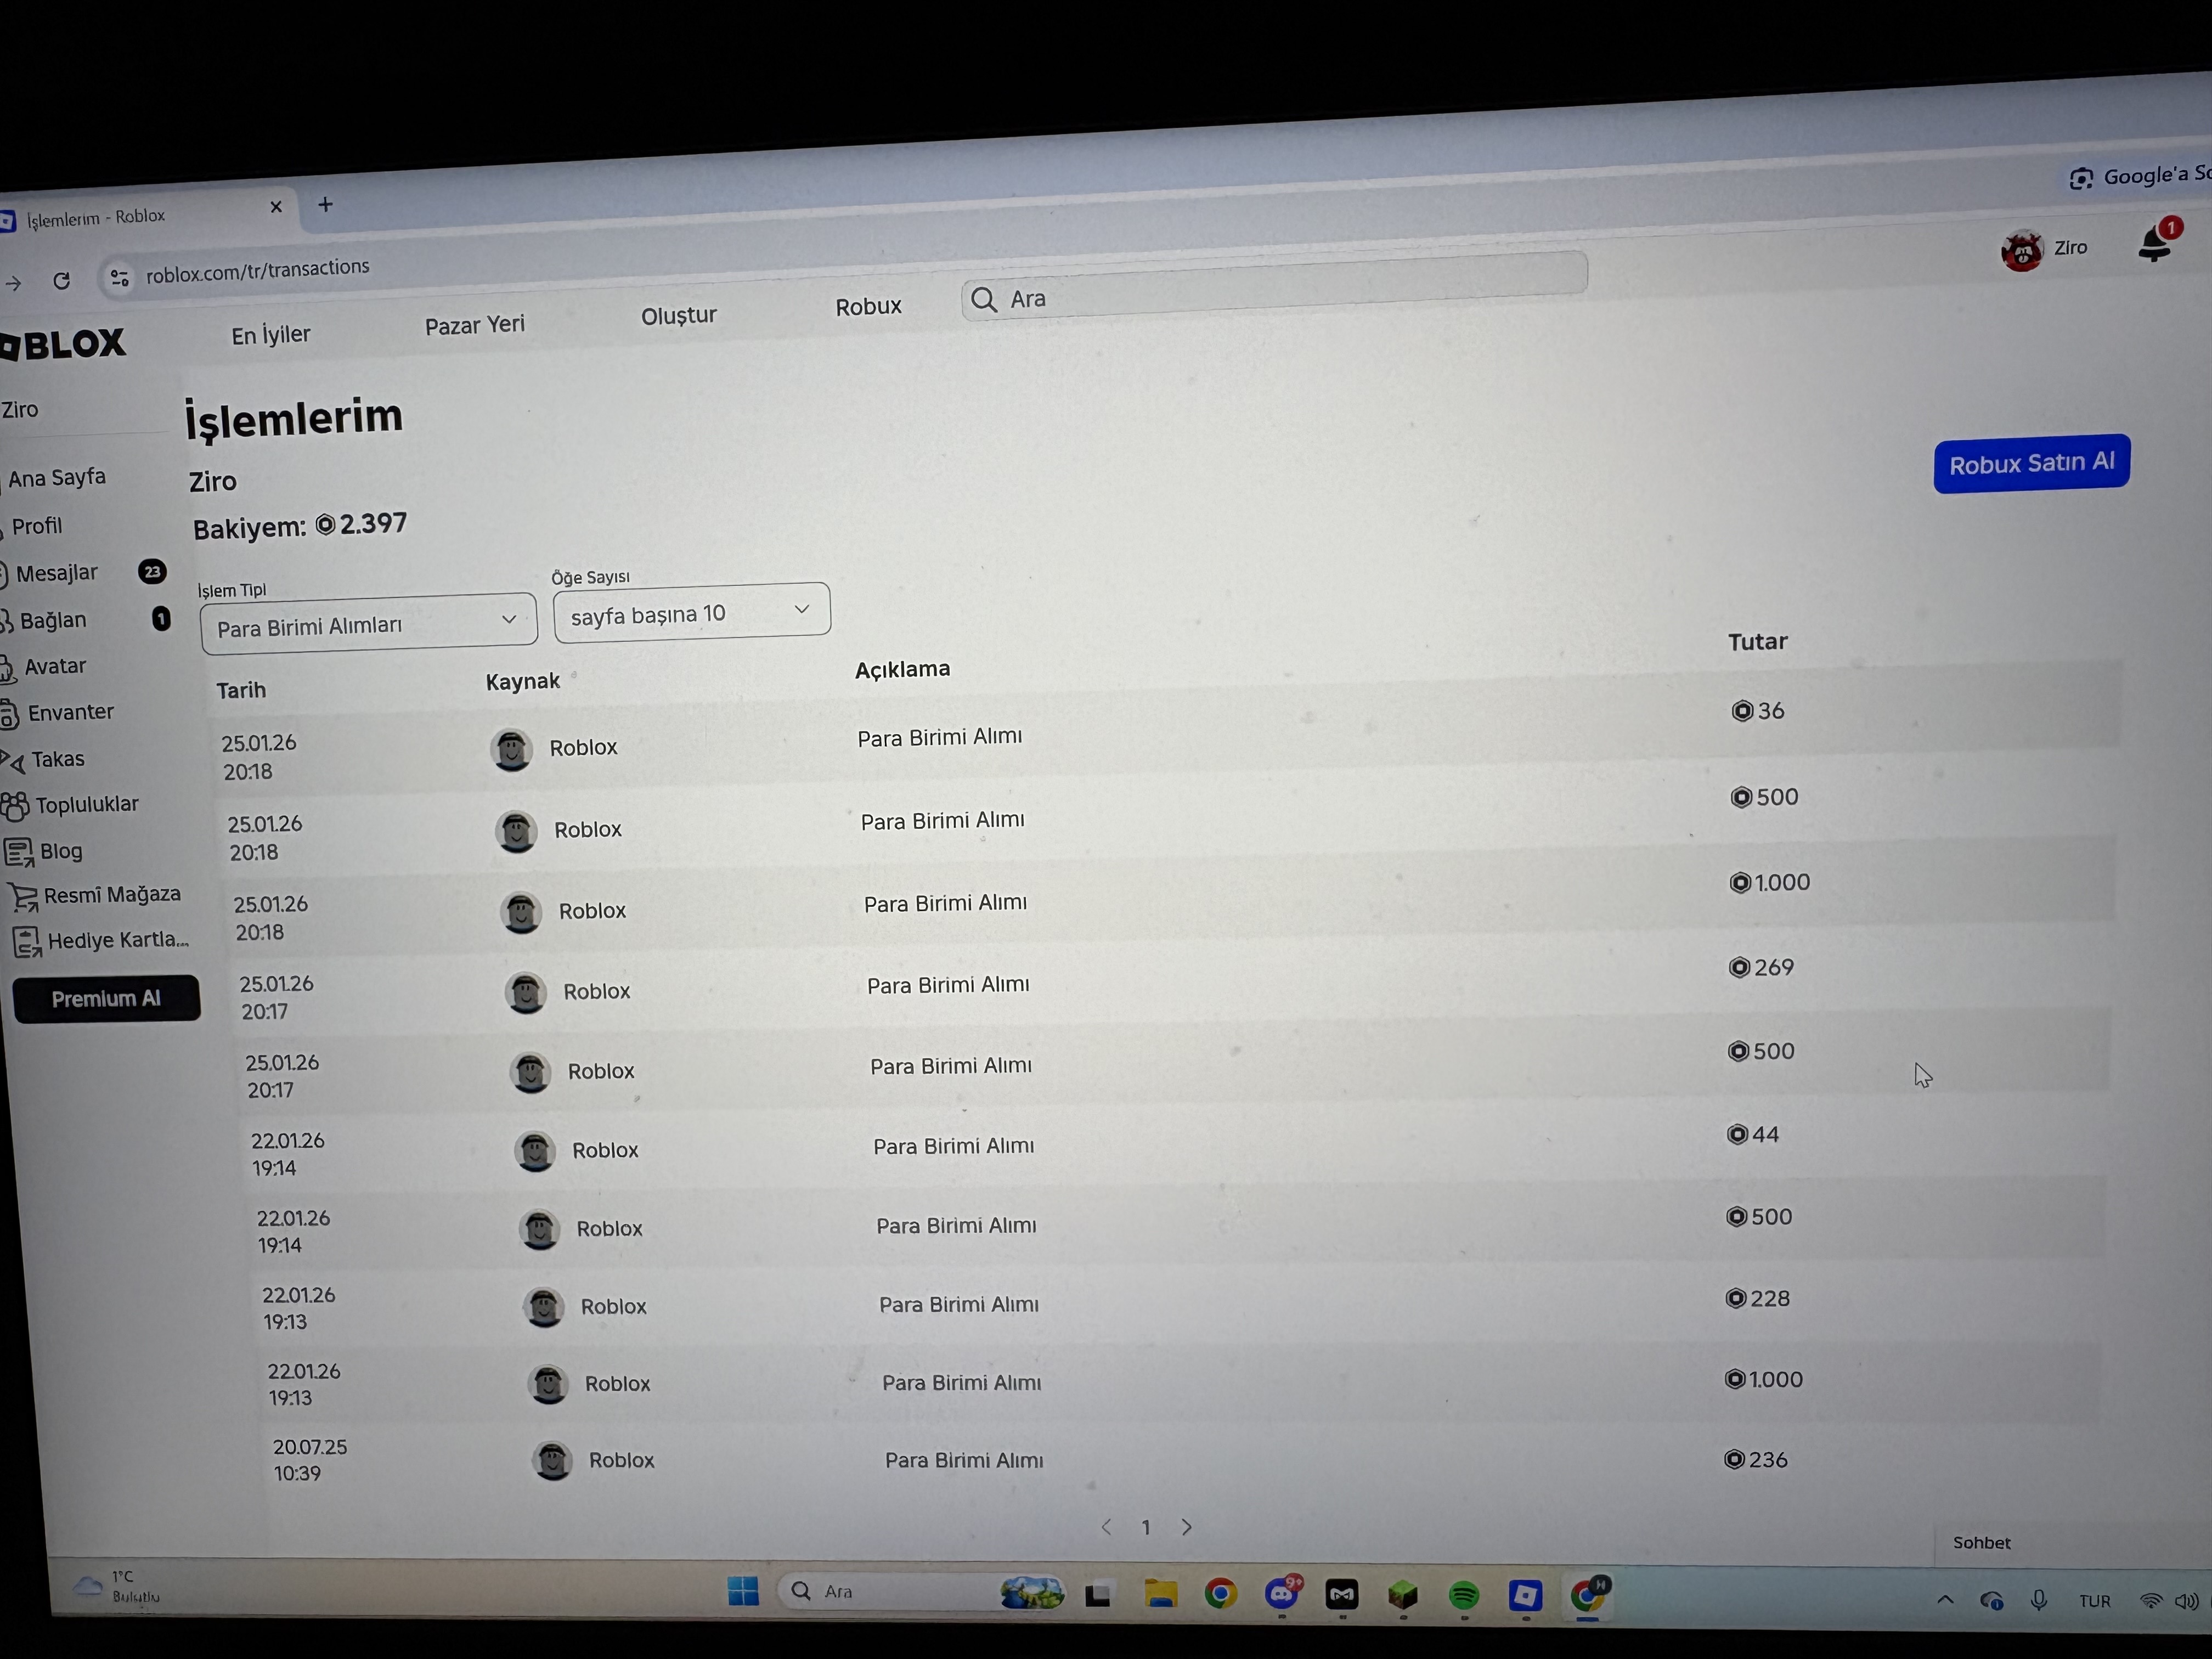Click the Roblox avatar in the 269 Robux row

tap(525, 993)
